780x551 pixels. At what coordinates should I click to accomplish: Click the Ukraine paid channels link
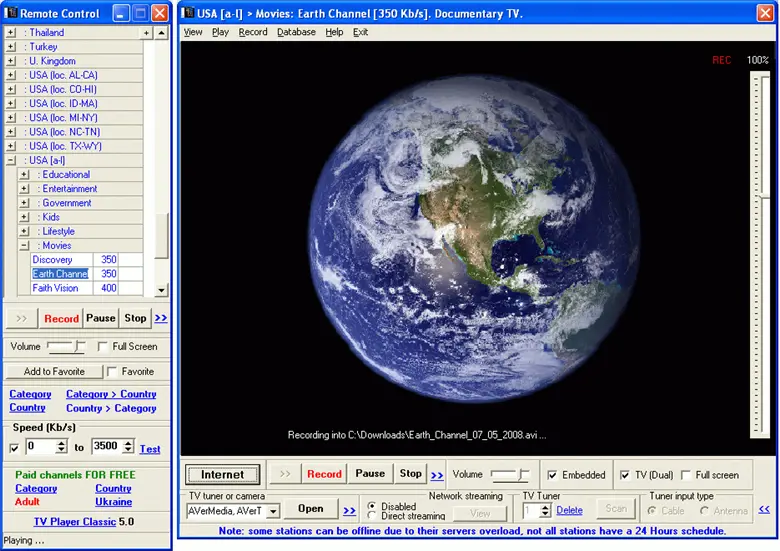(x=113, y=502)
